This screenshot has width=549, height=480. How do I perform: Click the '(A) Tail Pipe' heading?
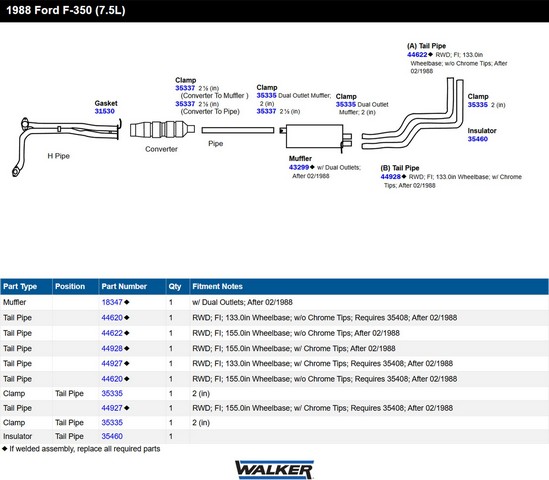[x=426, y=46]
